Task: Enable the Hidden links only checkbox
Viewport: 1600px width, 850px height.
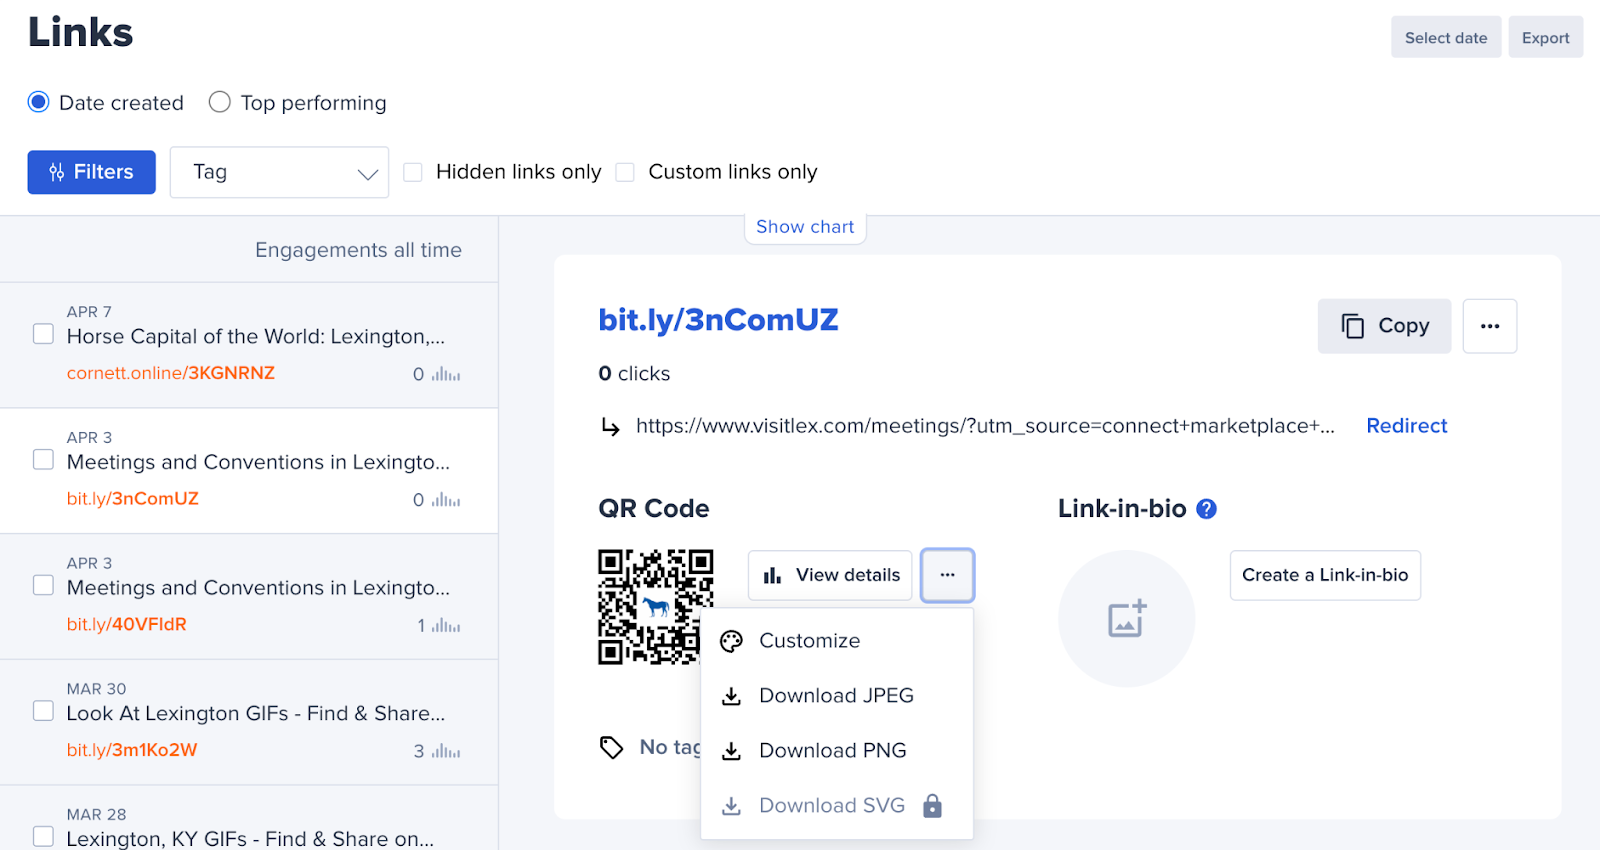Action: point(413,172)
